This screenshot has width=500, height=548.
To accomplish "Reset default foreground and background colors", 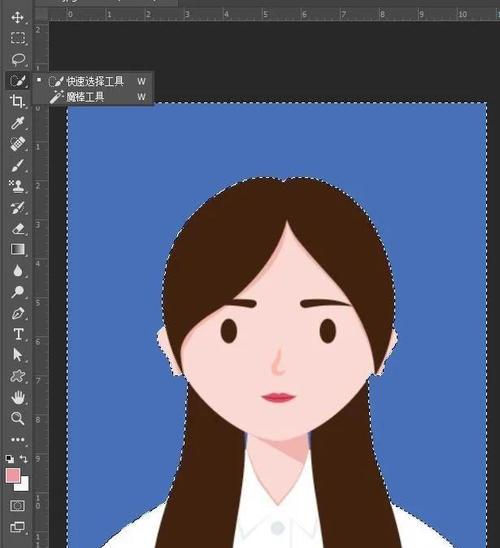I will [x=10, y=459].
